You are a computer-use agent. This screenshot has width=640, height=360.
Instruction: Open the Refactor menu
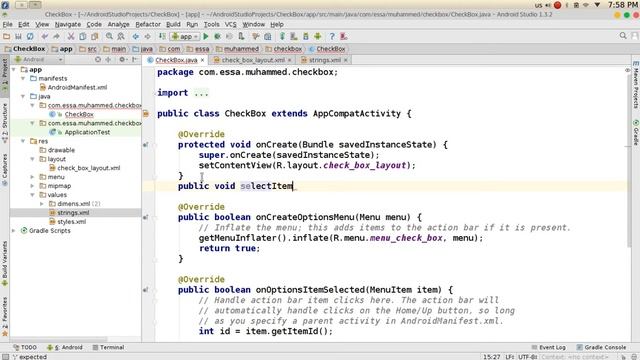pos(148,24)
